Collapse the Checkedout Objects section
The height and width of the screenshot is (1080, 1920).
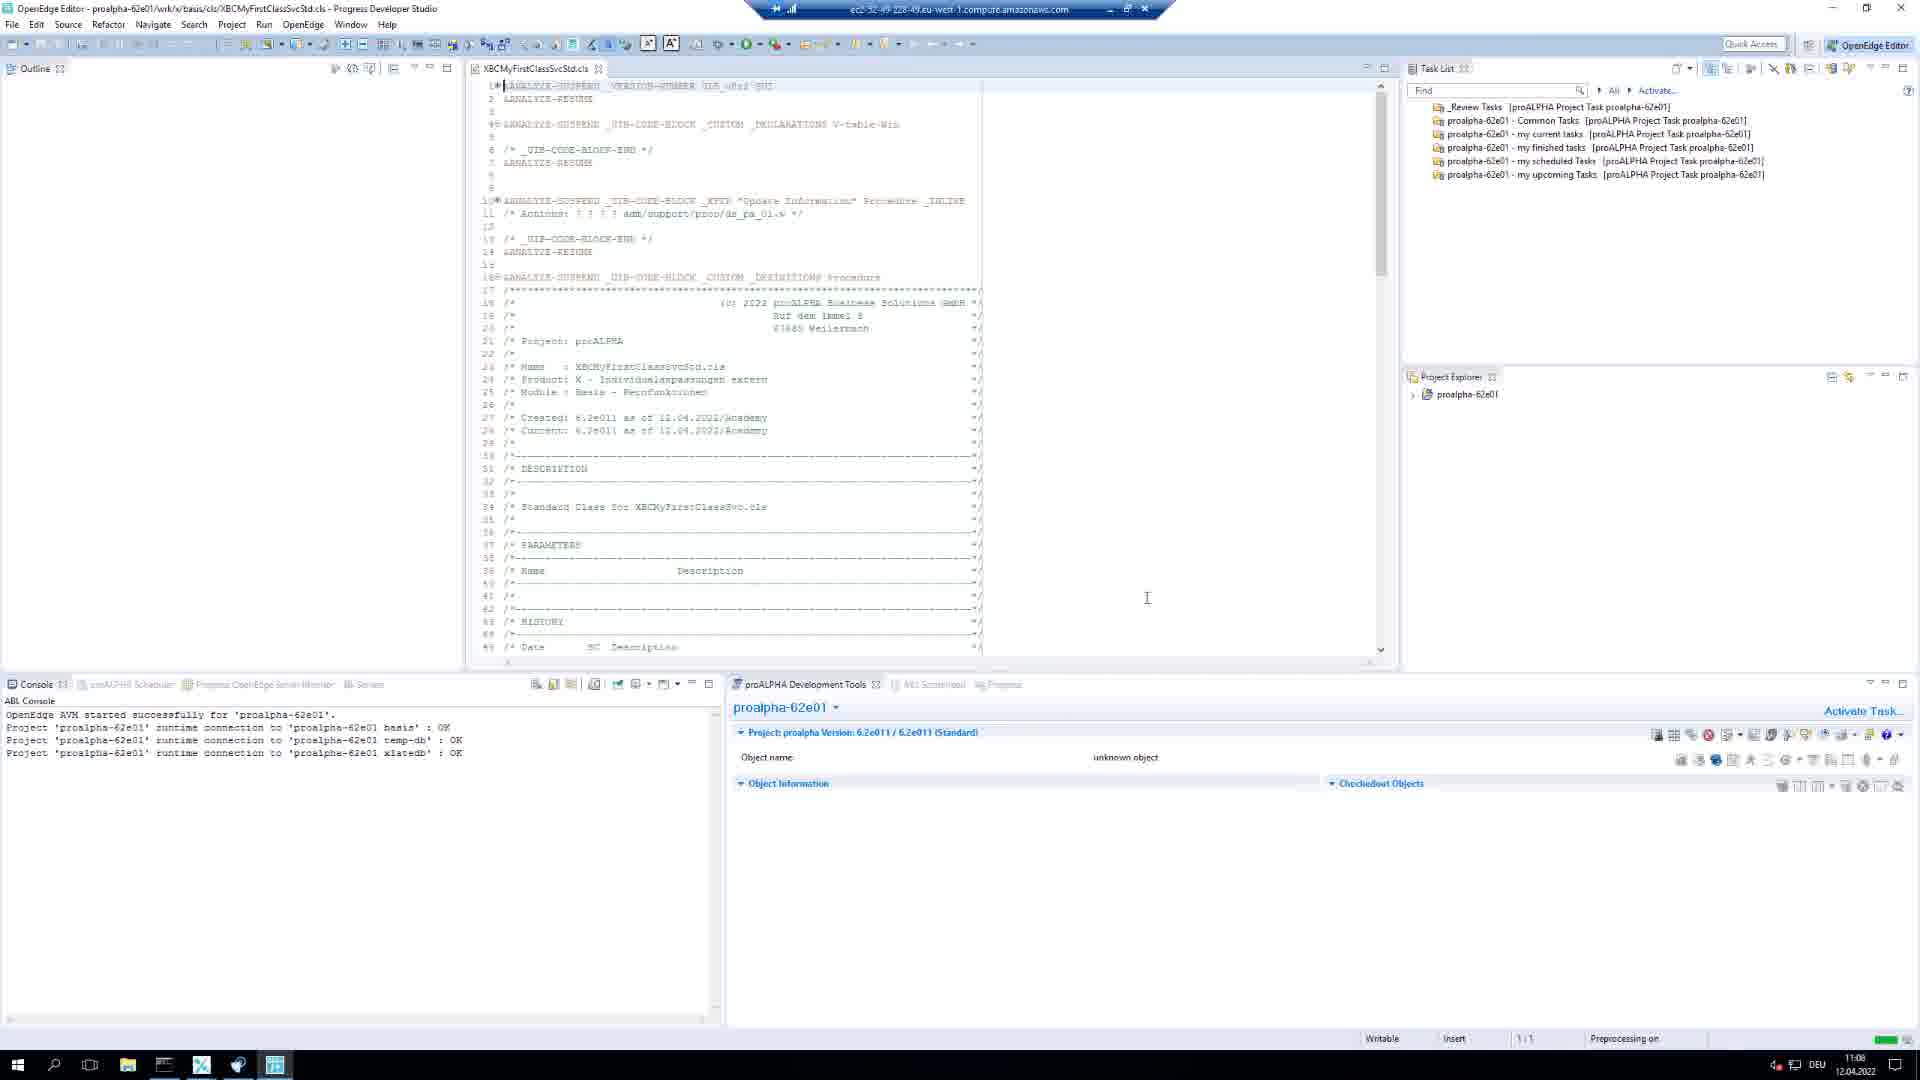point(1331,783)
